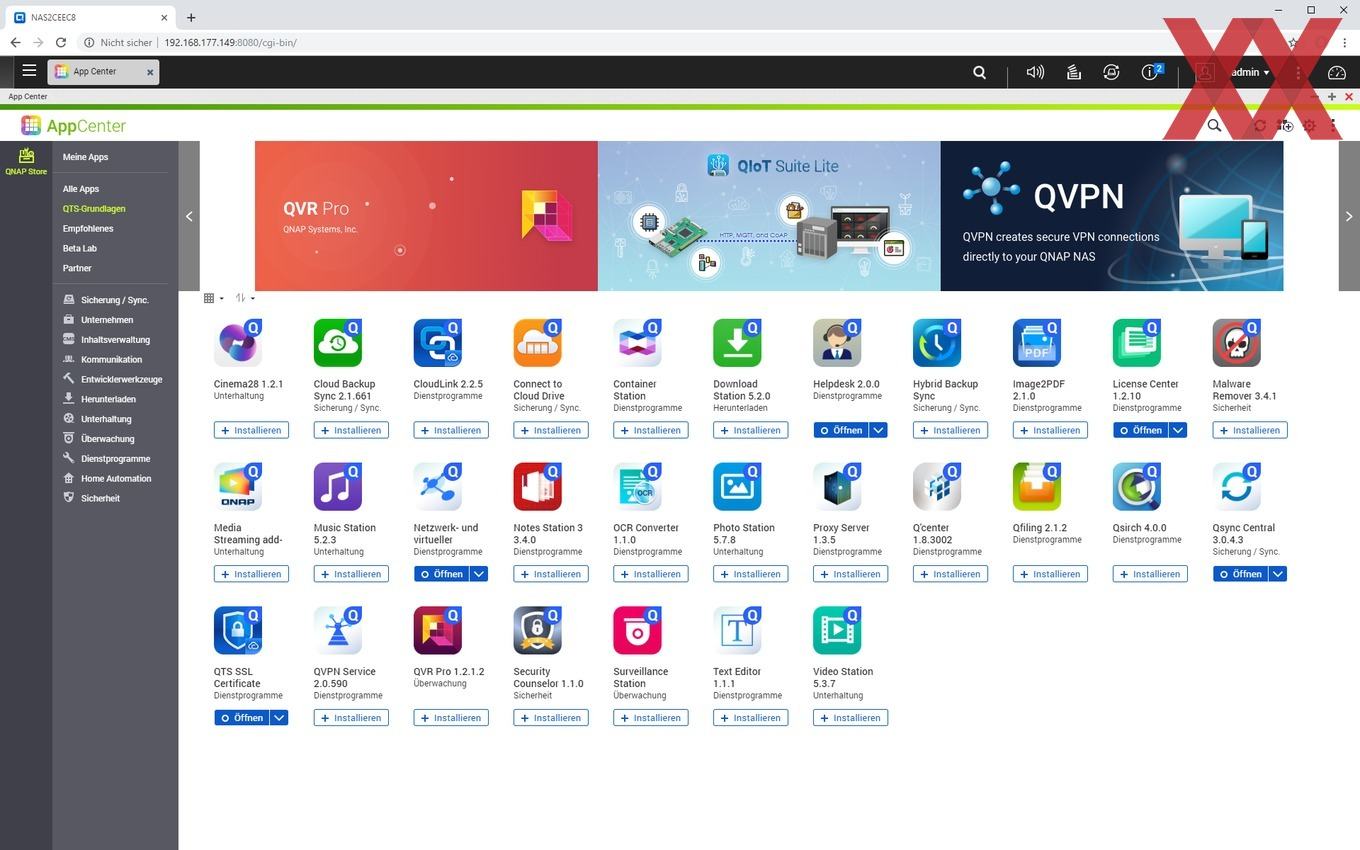Open the OCR Converter app icon
This screenshot has height=850, width=1360.
point(638,487)
